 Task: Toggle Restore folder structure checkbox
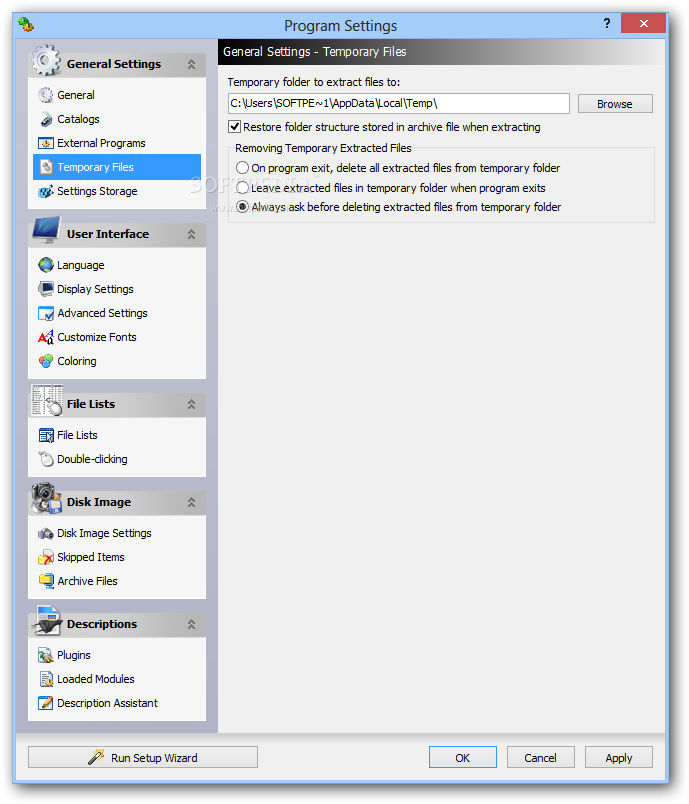[234, 127]
